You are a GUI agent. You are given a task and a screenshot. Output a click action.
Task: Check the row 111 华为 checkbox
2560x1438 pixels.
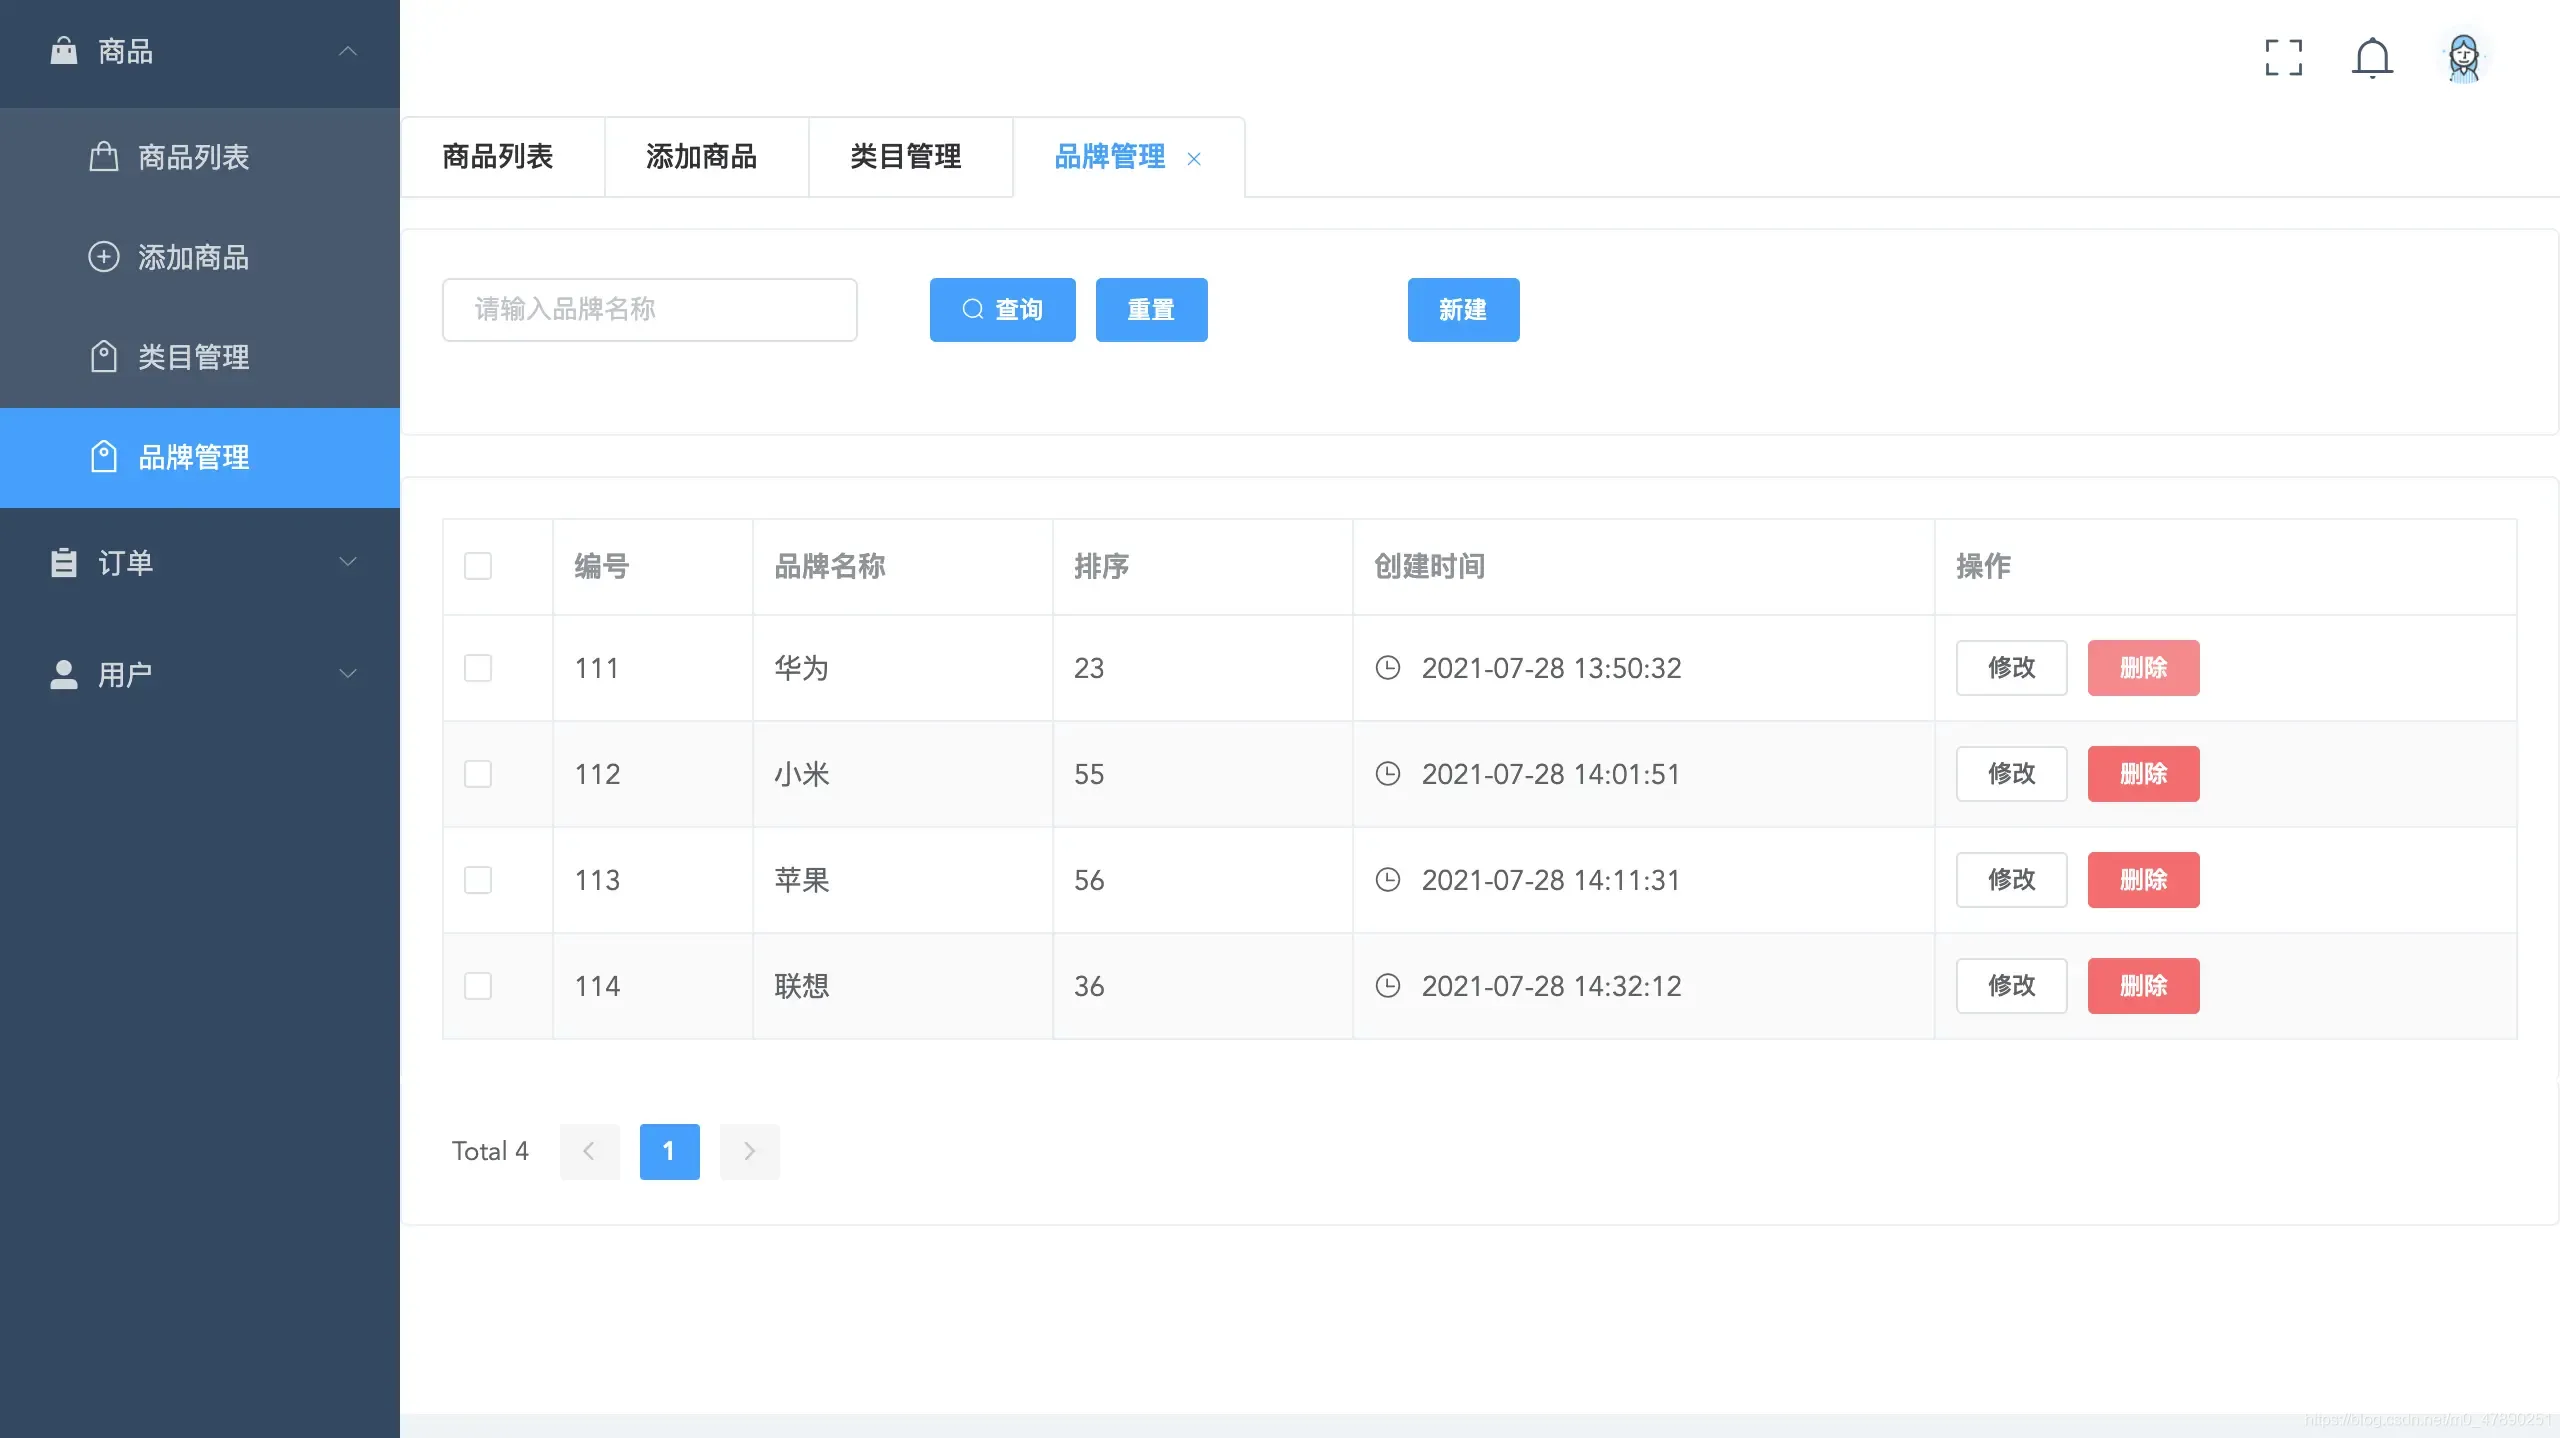point(478,668)
